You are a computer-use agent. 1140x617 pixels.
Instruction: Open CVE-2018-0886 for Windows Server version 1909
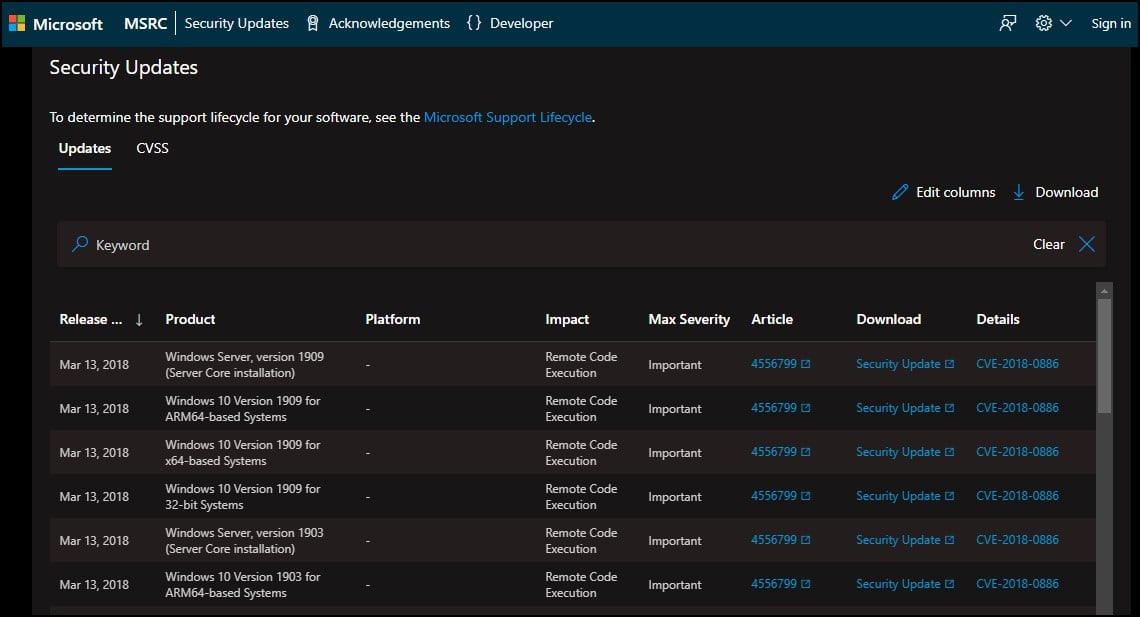pos(1018,364)
